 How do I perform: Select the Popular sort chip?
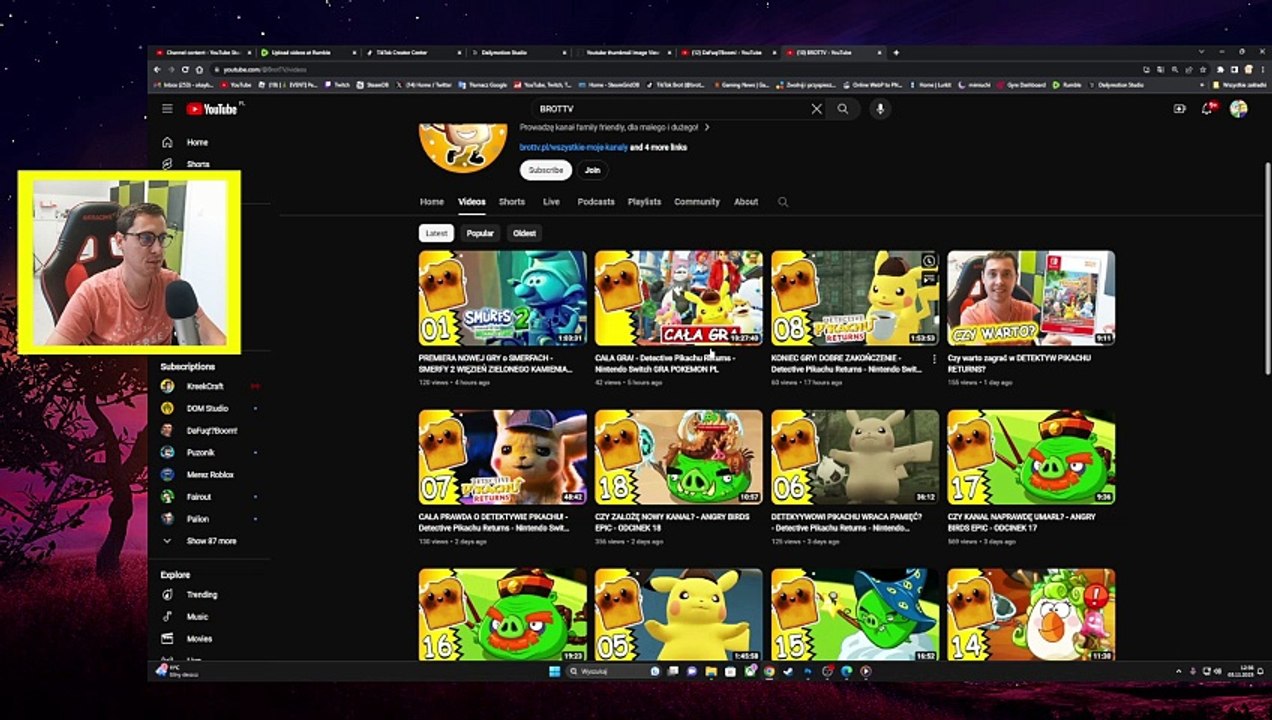tap(480, 233)
